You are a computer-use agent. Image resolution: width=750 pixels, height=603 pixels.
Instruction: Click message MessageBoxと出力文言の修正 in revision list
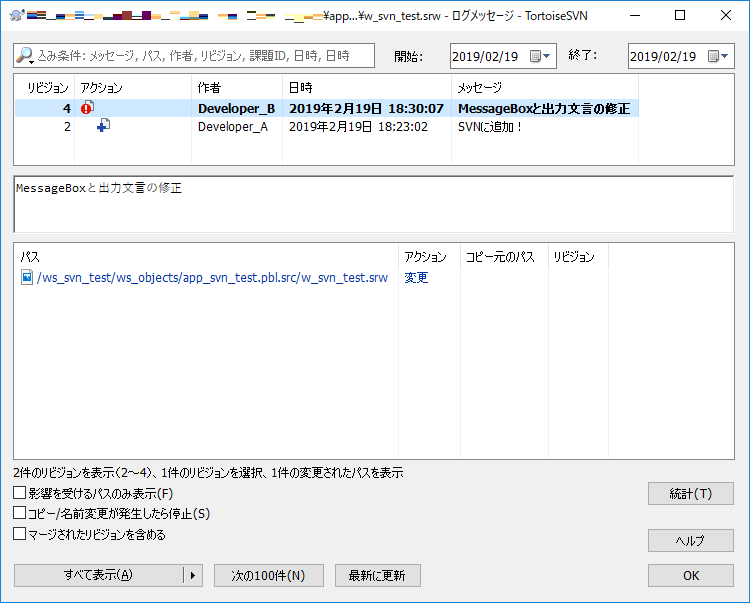tap(544, 109)
